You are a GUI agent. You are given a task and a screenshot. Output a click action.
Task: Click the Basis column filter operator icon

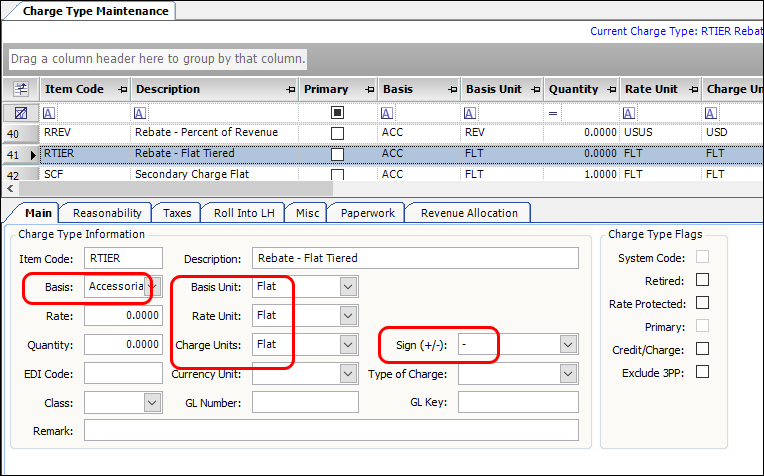coord(387,113)
